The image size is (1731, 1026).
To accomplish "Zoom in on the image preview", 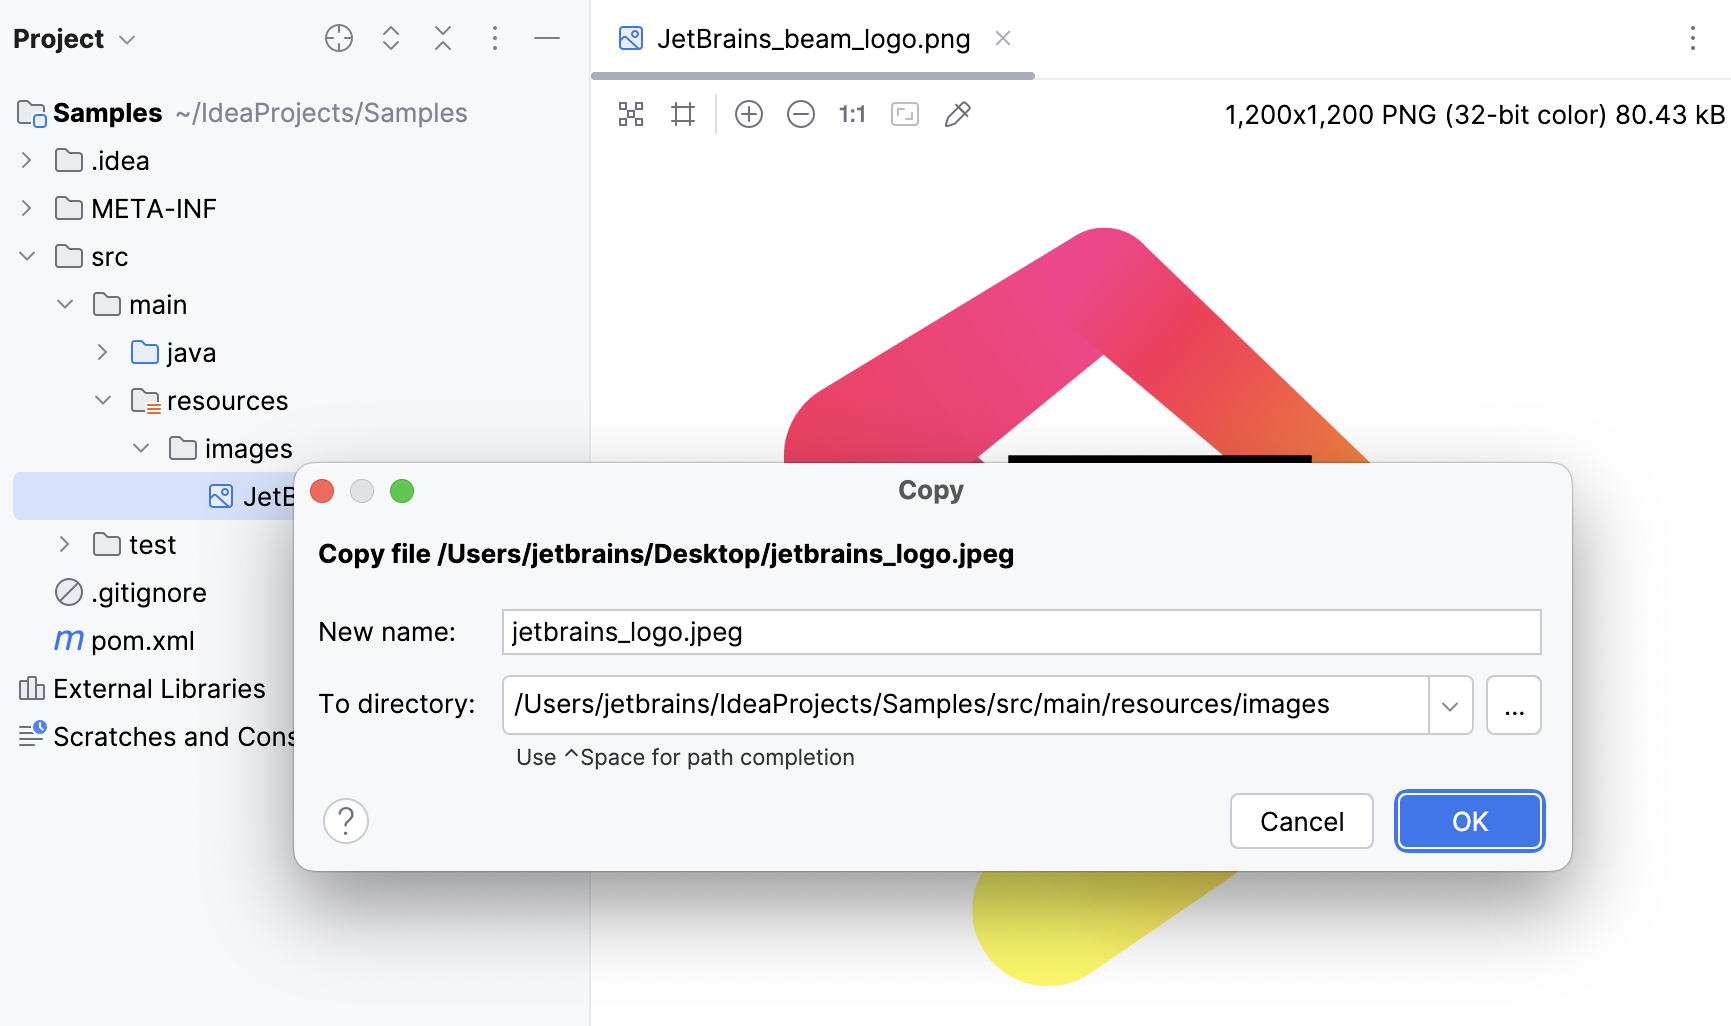I will point(748,114).
